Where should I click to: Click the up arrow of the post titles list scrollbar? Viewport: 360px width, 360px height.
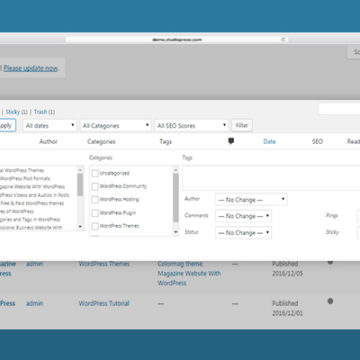coord(80,170)
